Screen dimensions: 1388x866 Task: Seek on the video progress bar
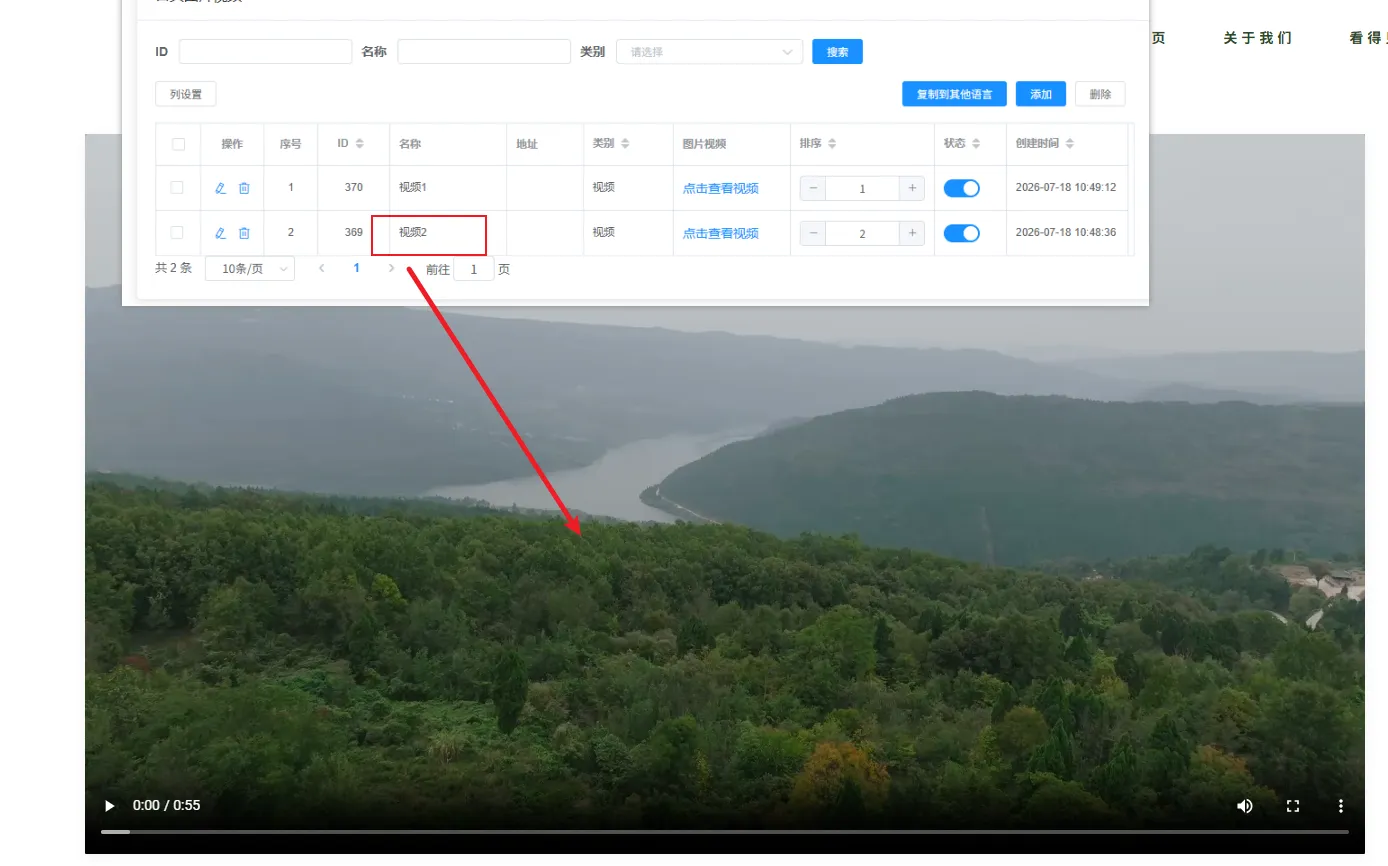725,832
